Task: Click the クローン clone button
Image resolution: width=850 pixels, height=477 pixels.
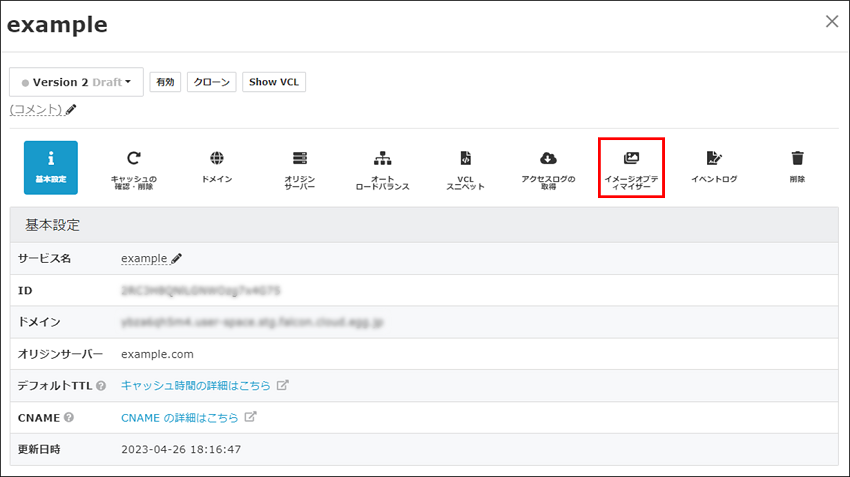Action: tap(211, 82)
